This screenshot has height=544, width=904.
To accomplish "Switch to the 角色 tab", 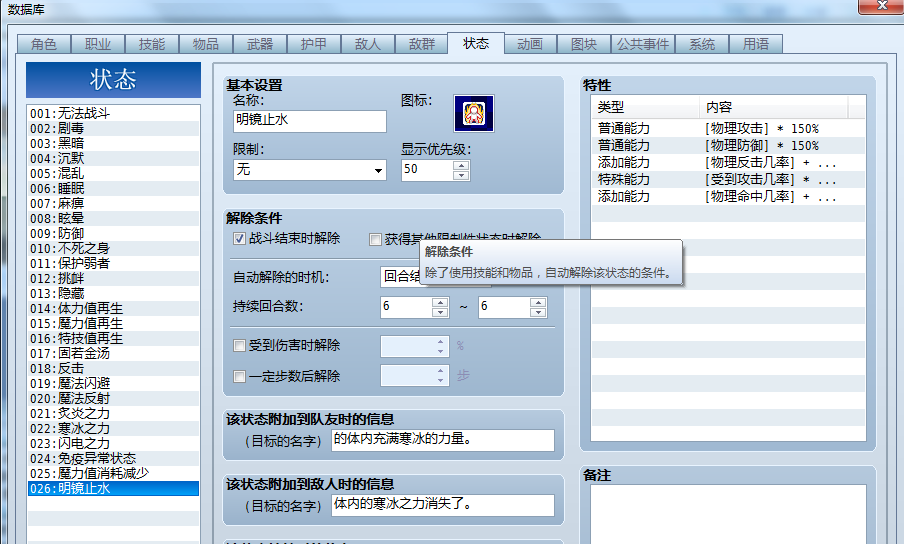I will [x=44, y=44].
